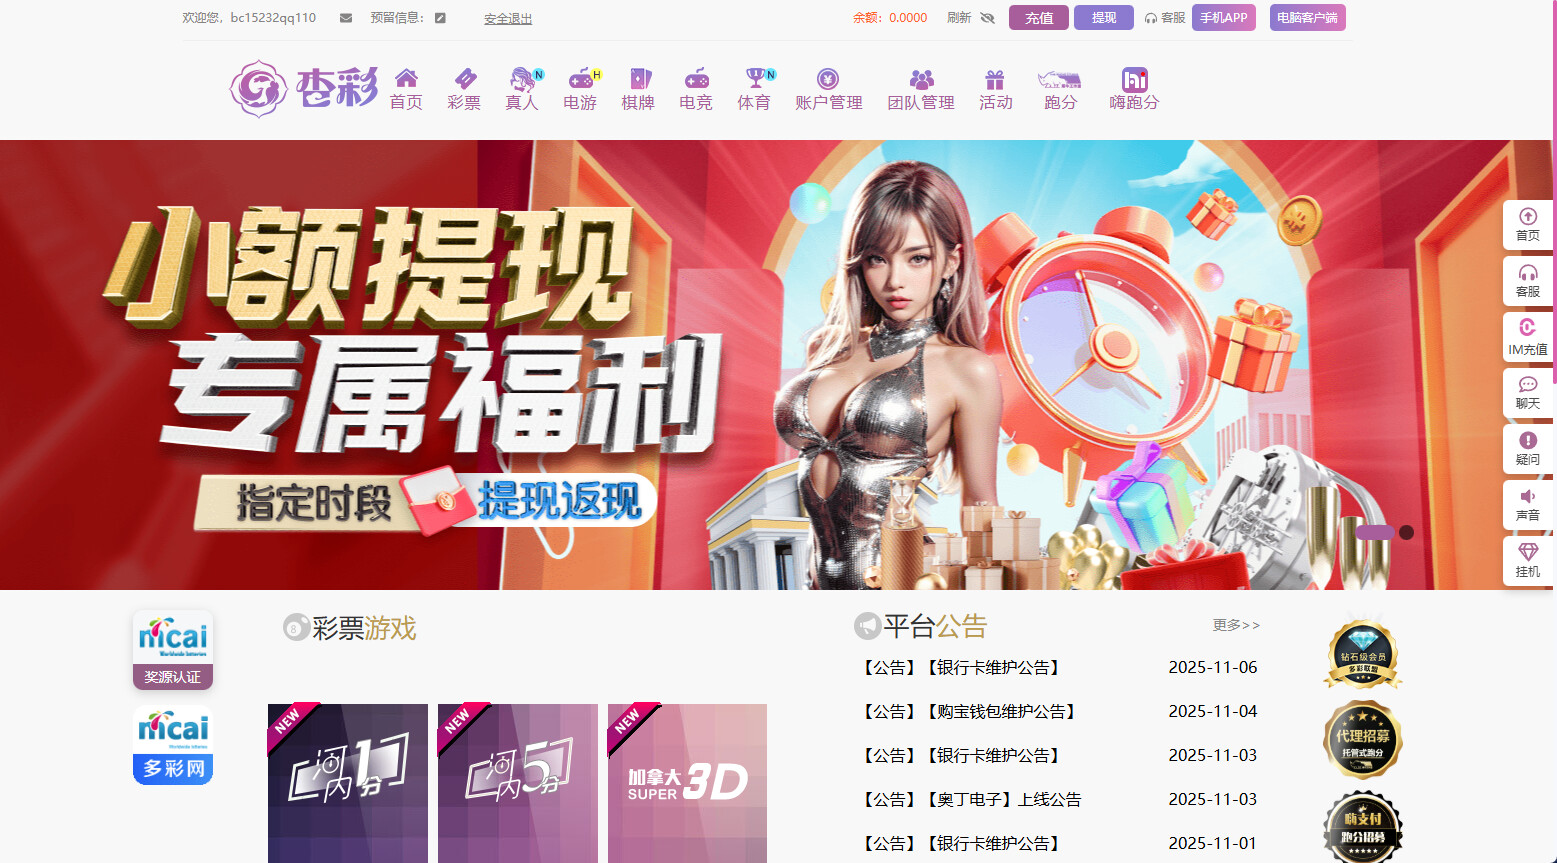Screen dimensions: 1557x863
Task: Toggle balance visibility eye icon
Action: [x=987, y=18]
